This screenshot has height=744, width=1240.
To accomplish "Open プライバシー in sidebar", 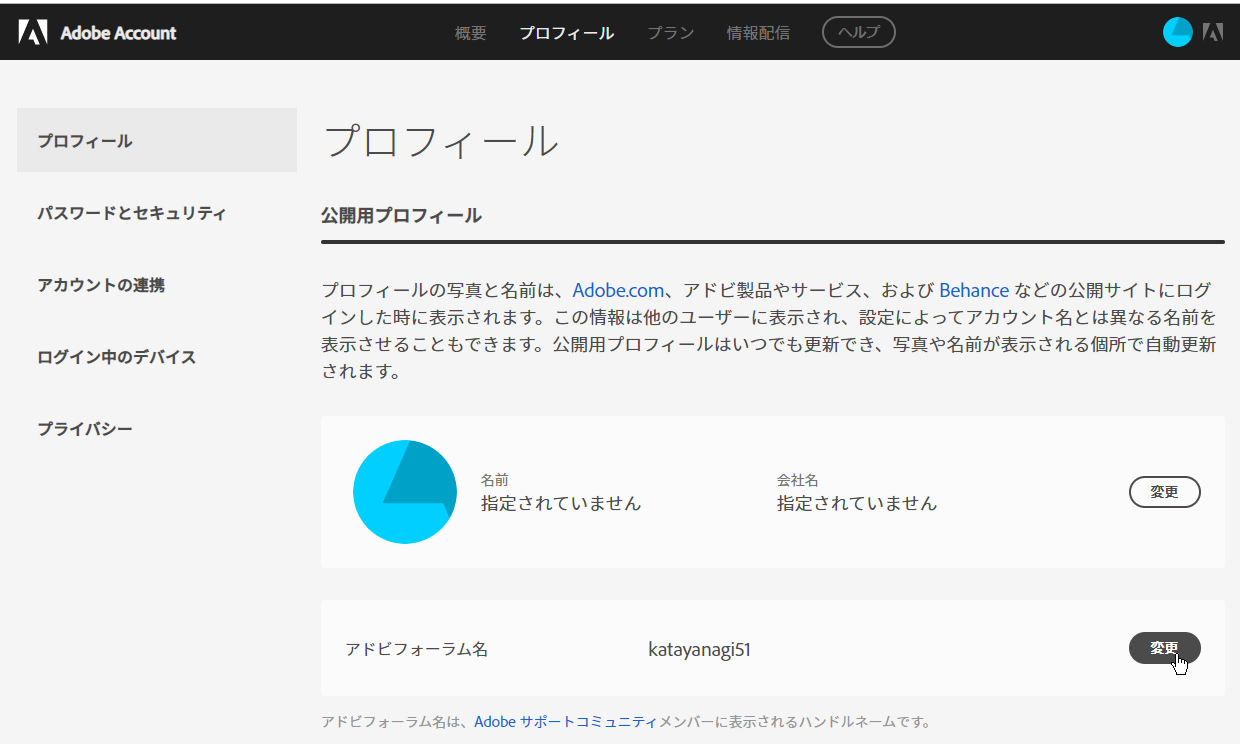I will 85,429.
